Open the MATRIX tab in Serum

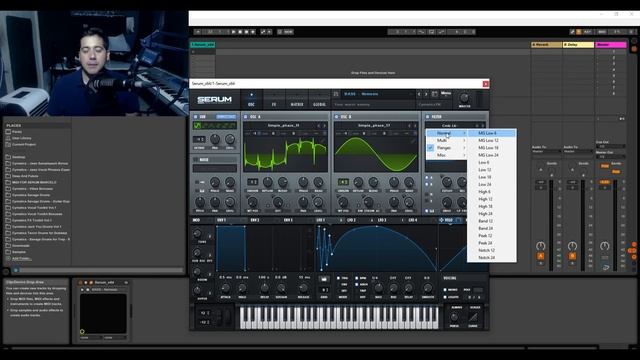[x=297, y=100]
